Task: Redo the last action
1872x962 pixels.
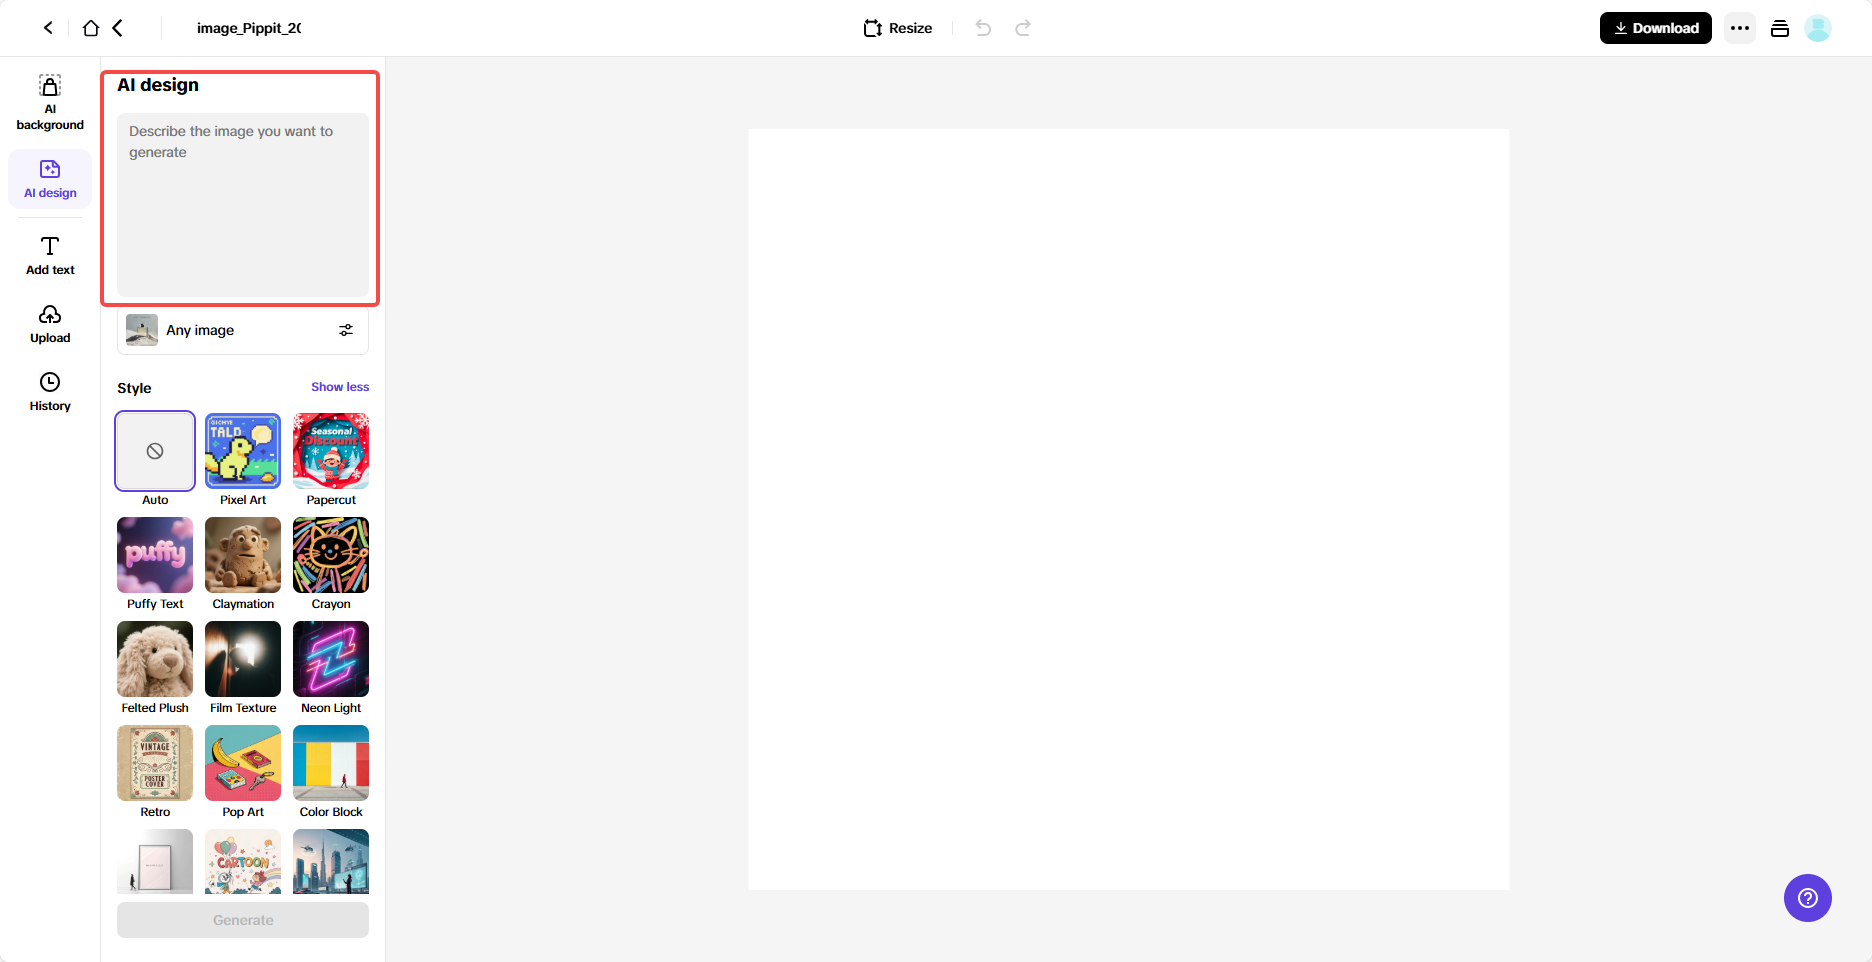Action: [x=1023, y=28]
